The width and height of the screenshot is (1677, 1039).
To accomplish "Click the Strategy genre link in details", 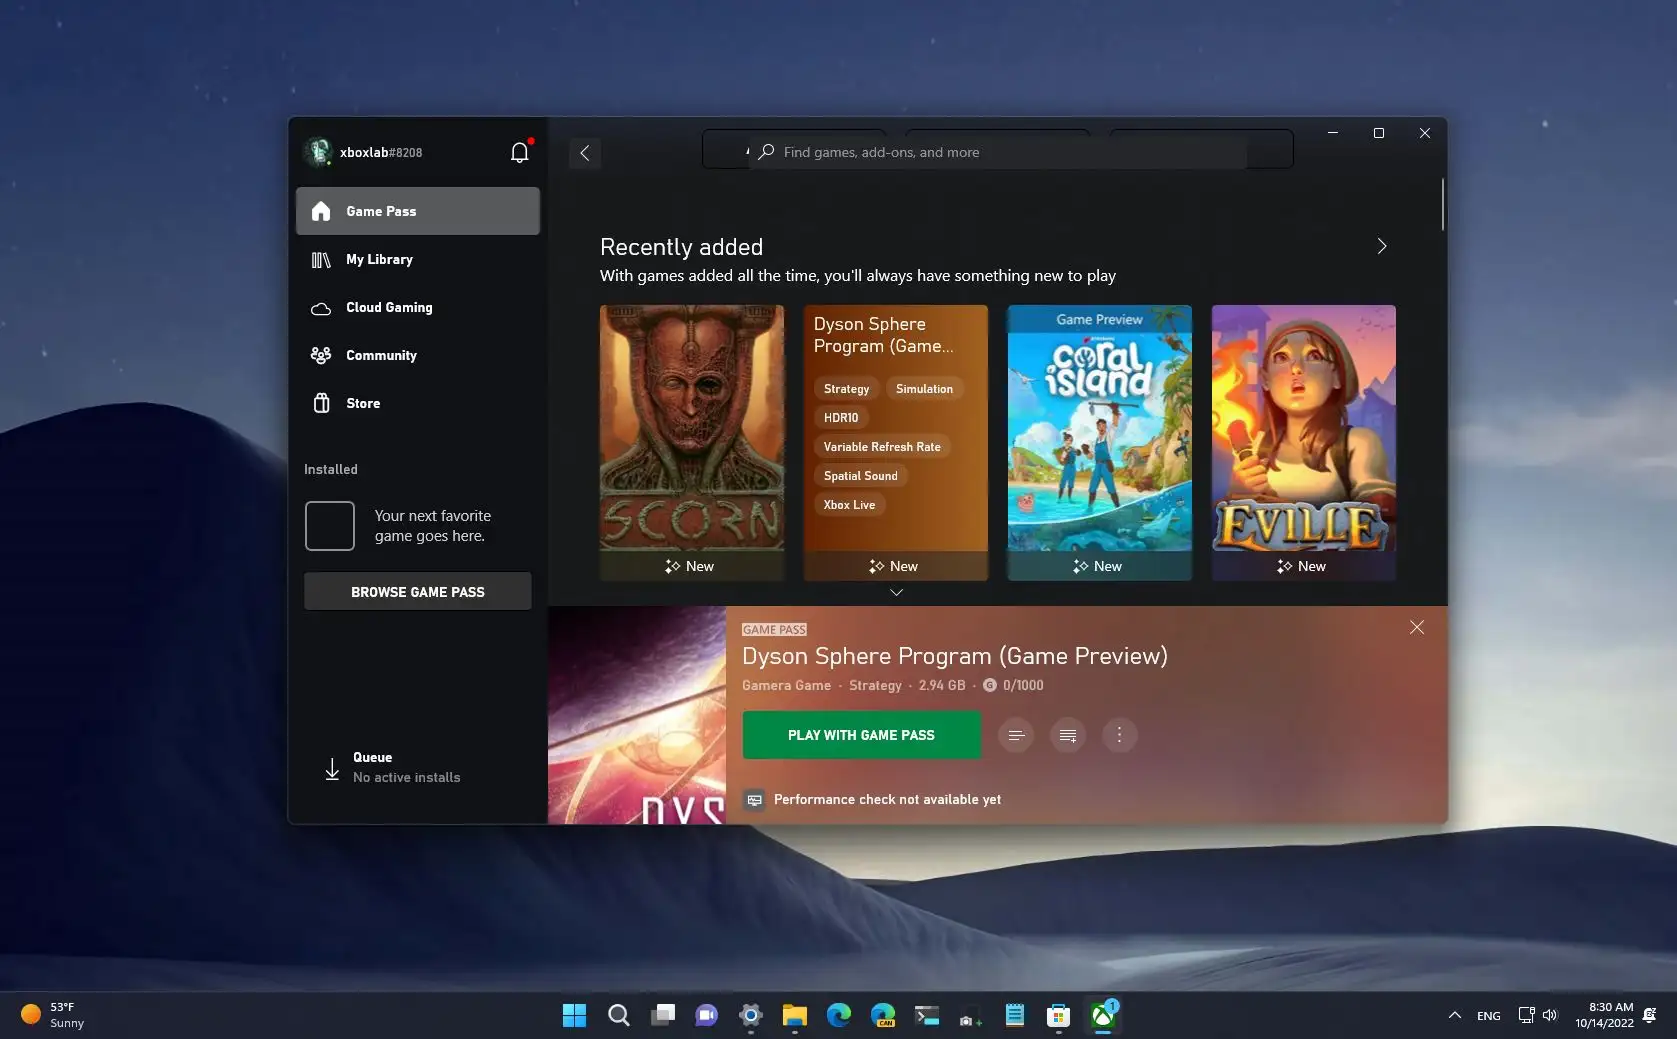I will click(875, 685).
